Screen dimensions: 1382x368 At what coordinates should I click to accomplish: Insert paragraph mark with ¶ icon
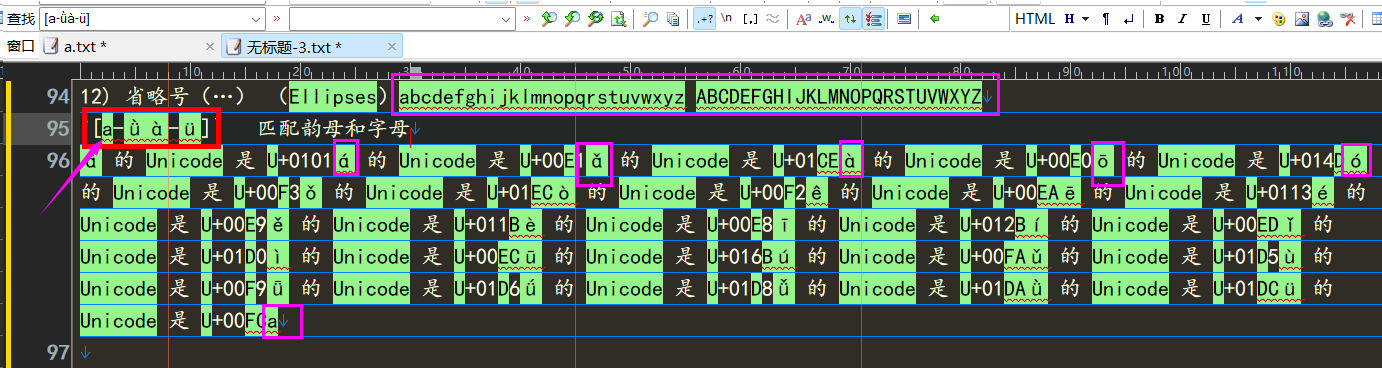coord(1106,18)
